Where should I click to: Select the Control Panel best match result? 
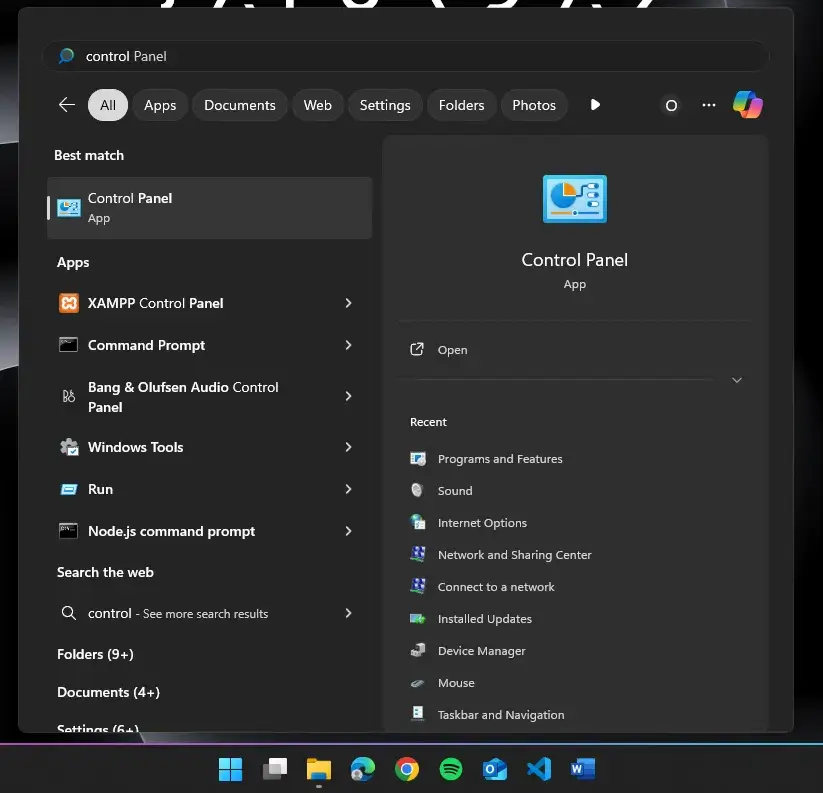point(210,208)
